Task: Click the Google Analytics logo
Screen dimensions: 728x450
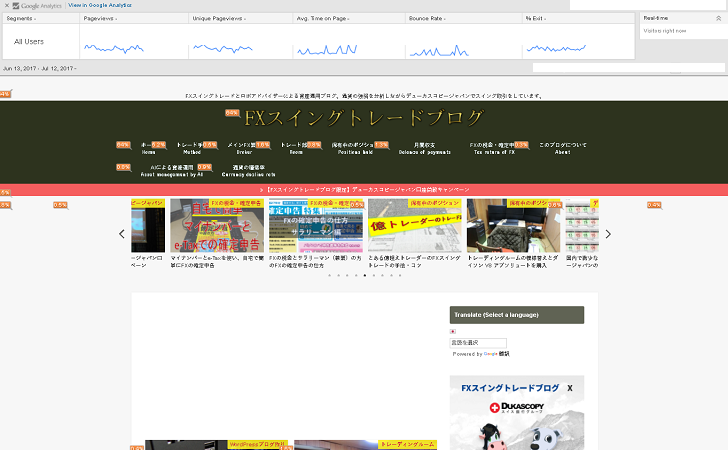Action: [x=37, y=6]
